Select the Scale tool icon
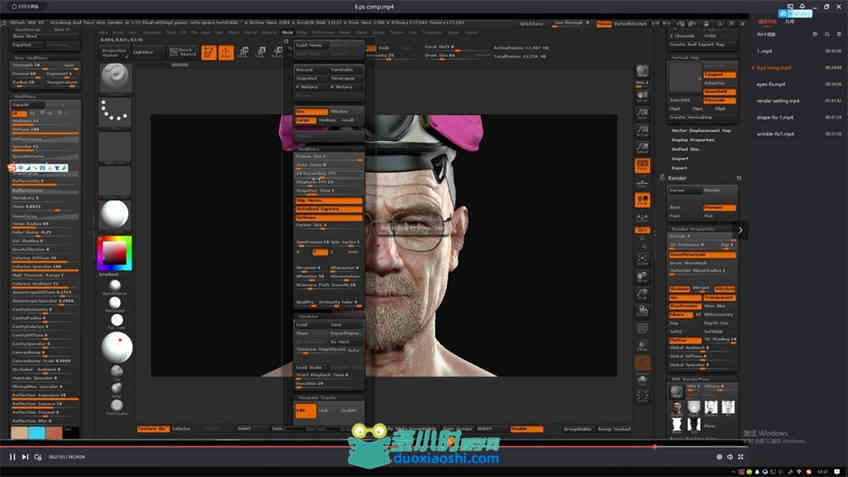Viewport: 848px width, 477px height. [261, 52]
